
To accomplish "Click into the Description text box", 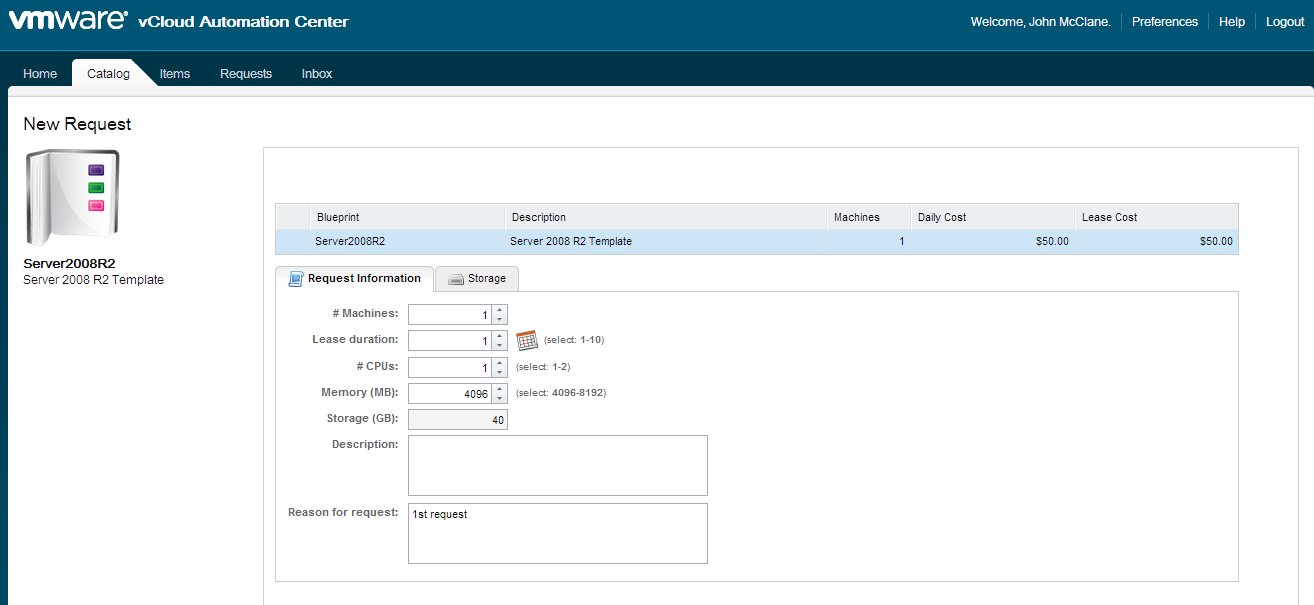I will pyautogui.click(x=557, y=465).
